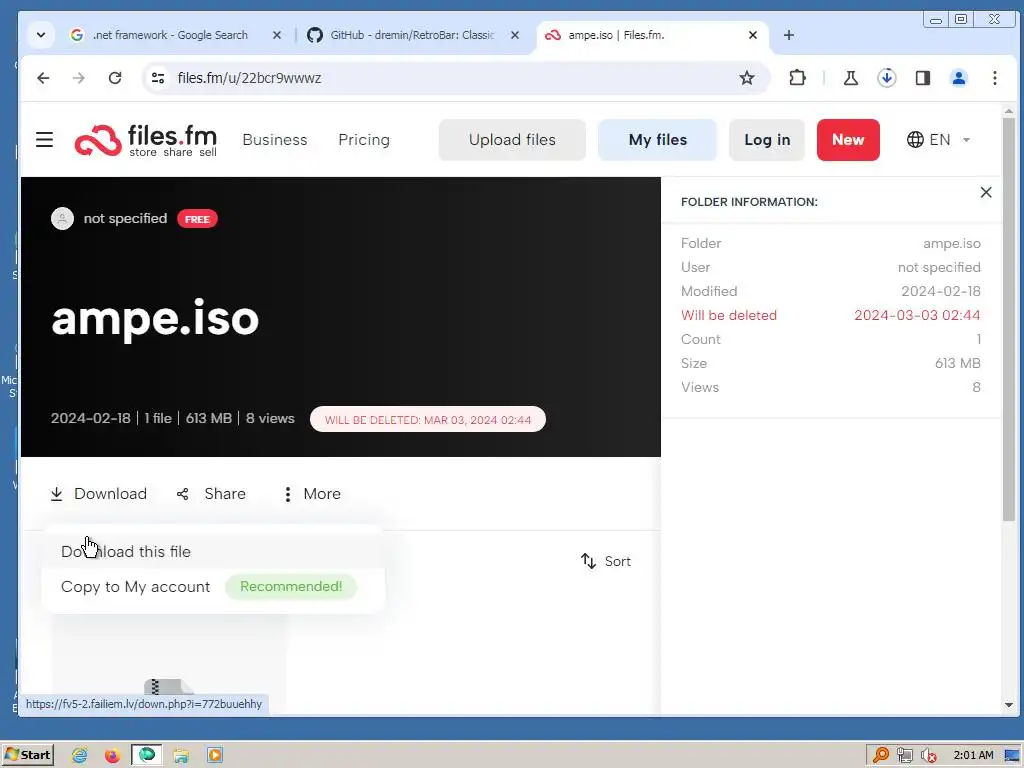The width and height of the screenshot is (1024, 768).
Task: Click the address bar URL
Action: point(249,78)
